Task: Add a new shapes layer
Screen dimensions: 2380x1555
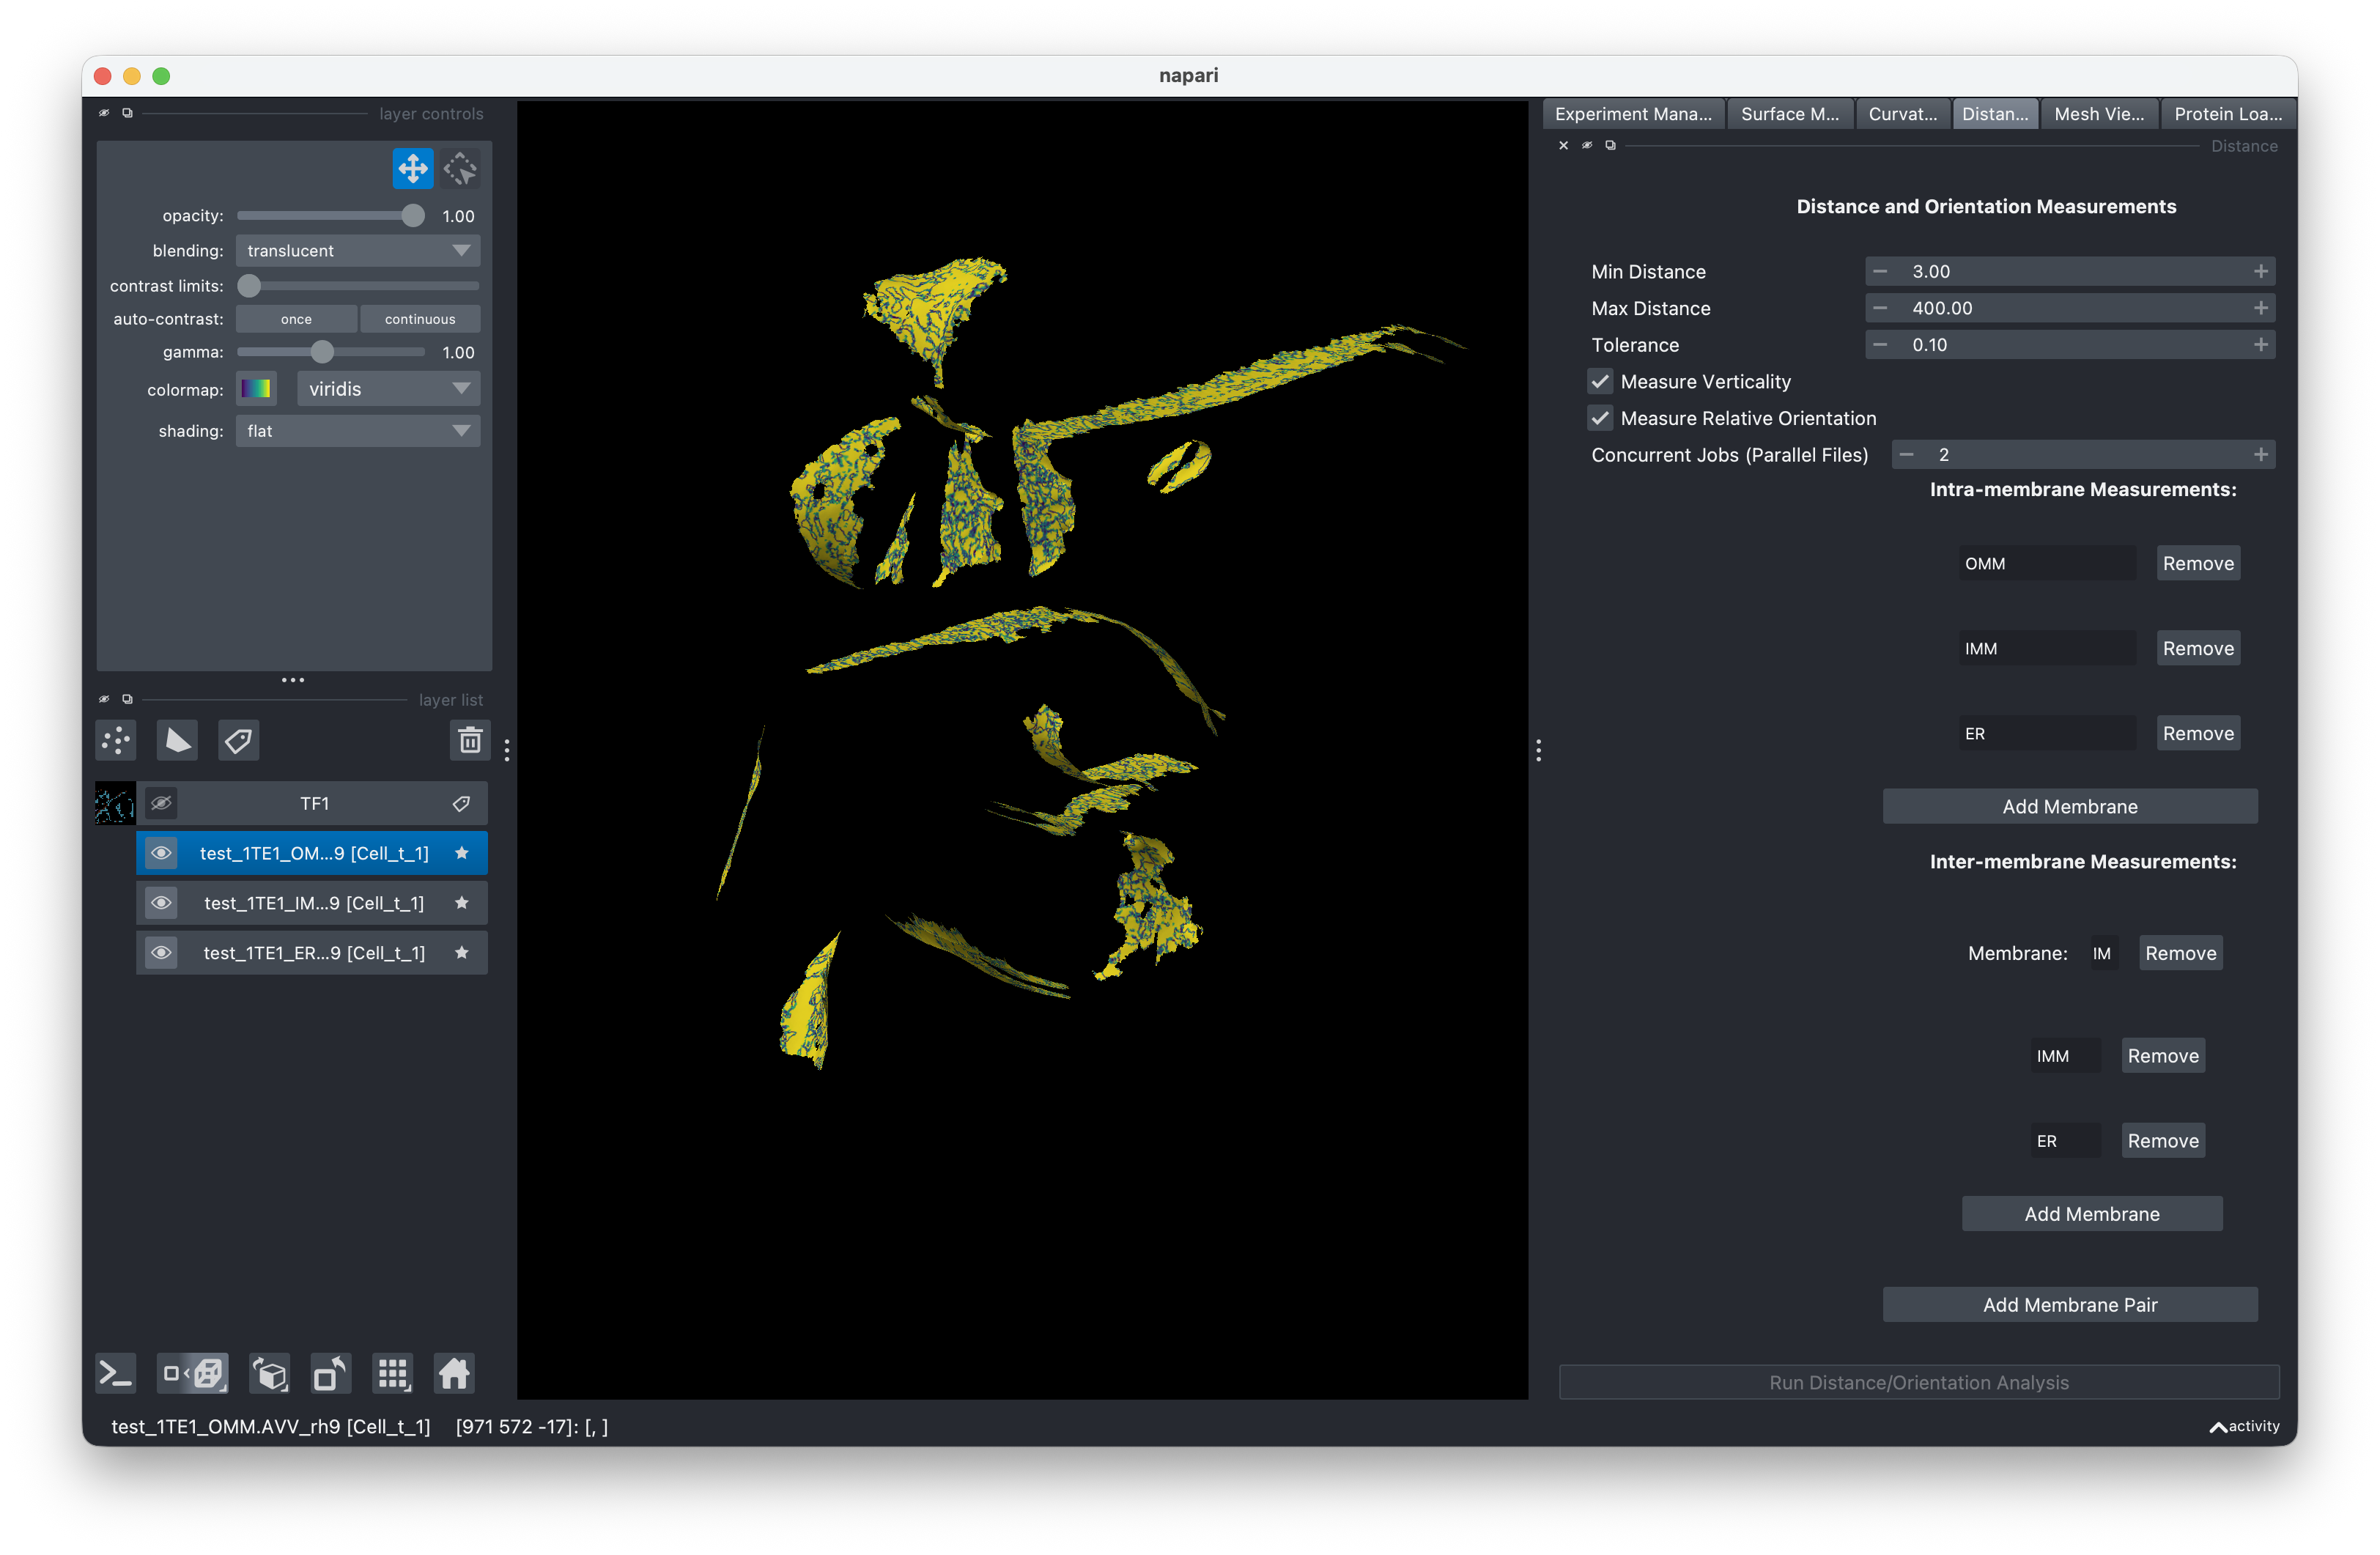Action: point(178,741)
